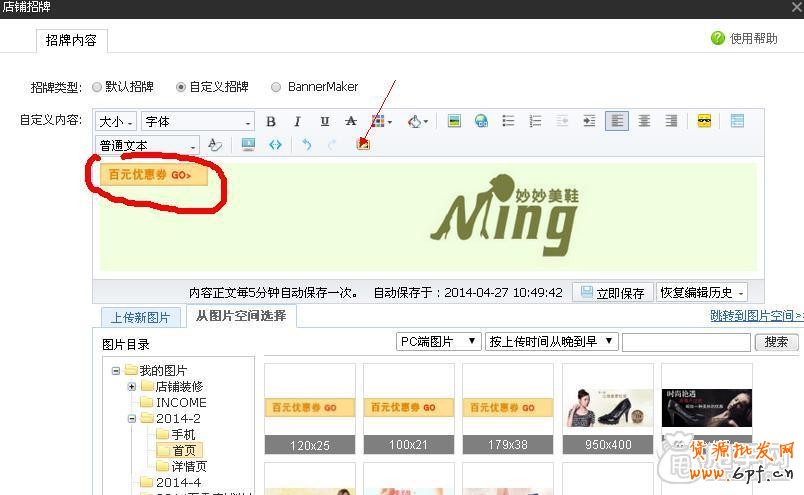Switch to the 上传新图片 tab
Image resolution: width=804 pixels, height=495 pixels.
[140, 318]
